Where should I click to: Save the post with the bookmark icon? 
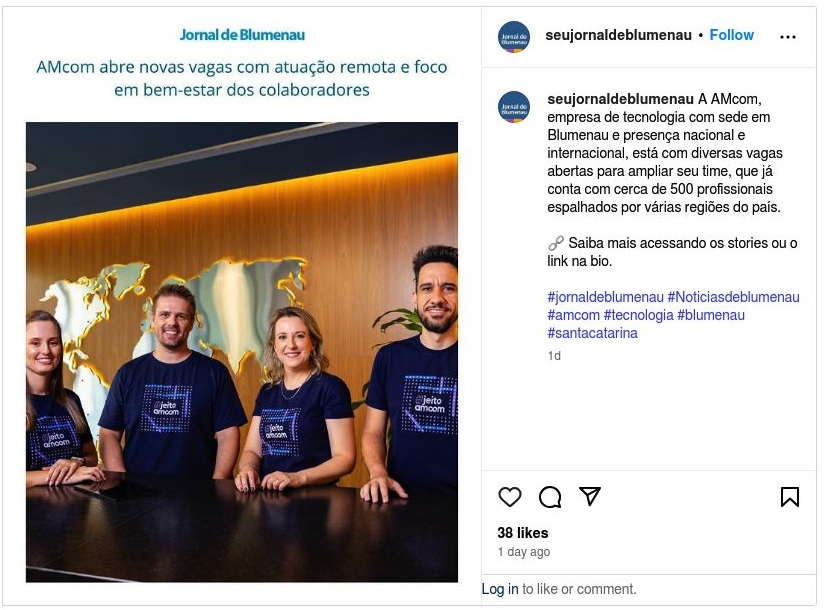[x=790, y=497]
